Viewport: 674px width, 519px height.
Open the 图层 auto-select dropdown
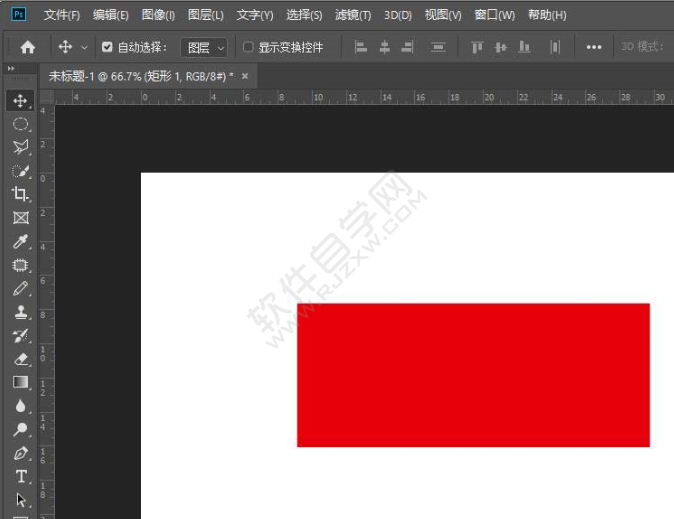tap(204, 47)
